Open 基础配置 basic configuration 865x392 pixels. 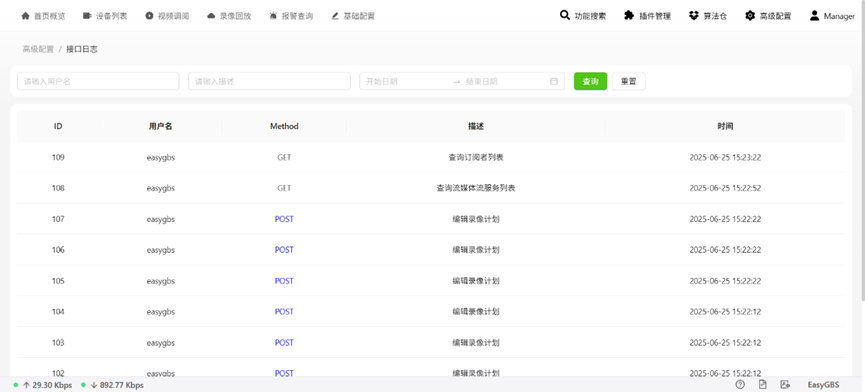coord(353,16)
